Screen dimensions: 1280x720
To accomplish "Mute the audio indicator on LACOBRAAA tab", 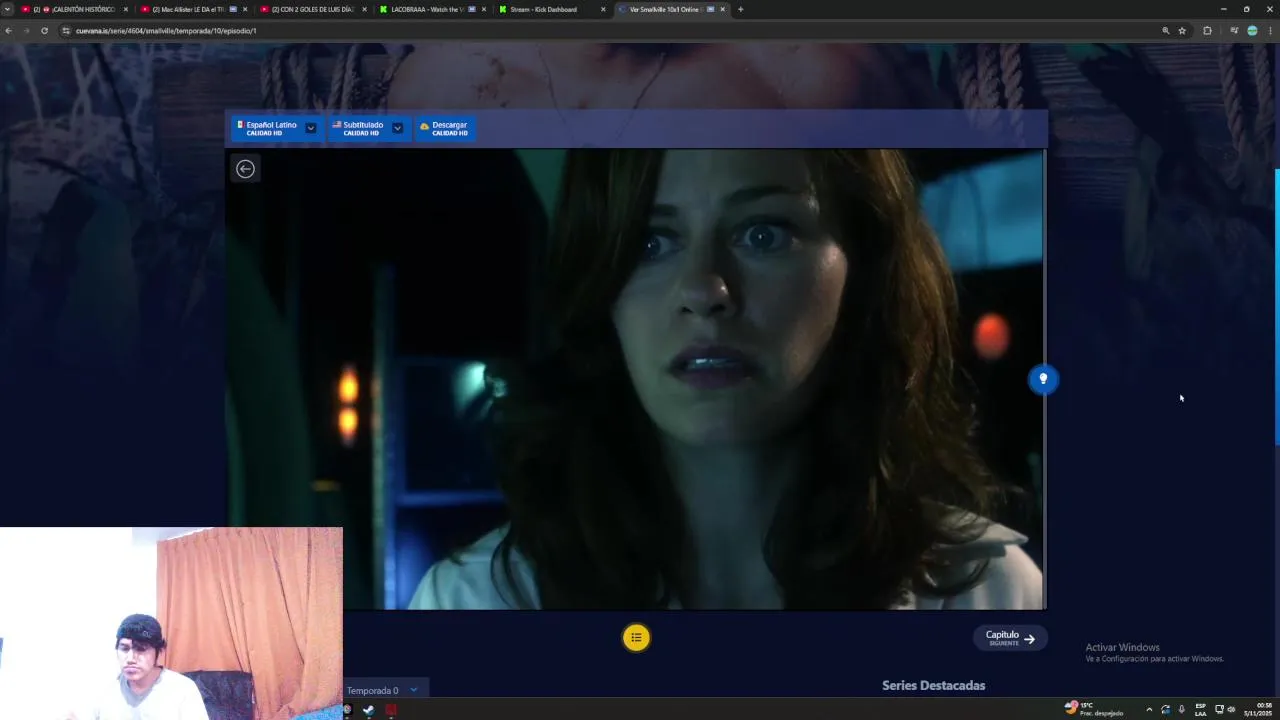I will [x=472, y=9].
